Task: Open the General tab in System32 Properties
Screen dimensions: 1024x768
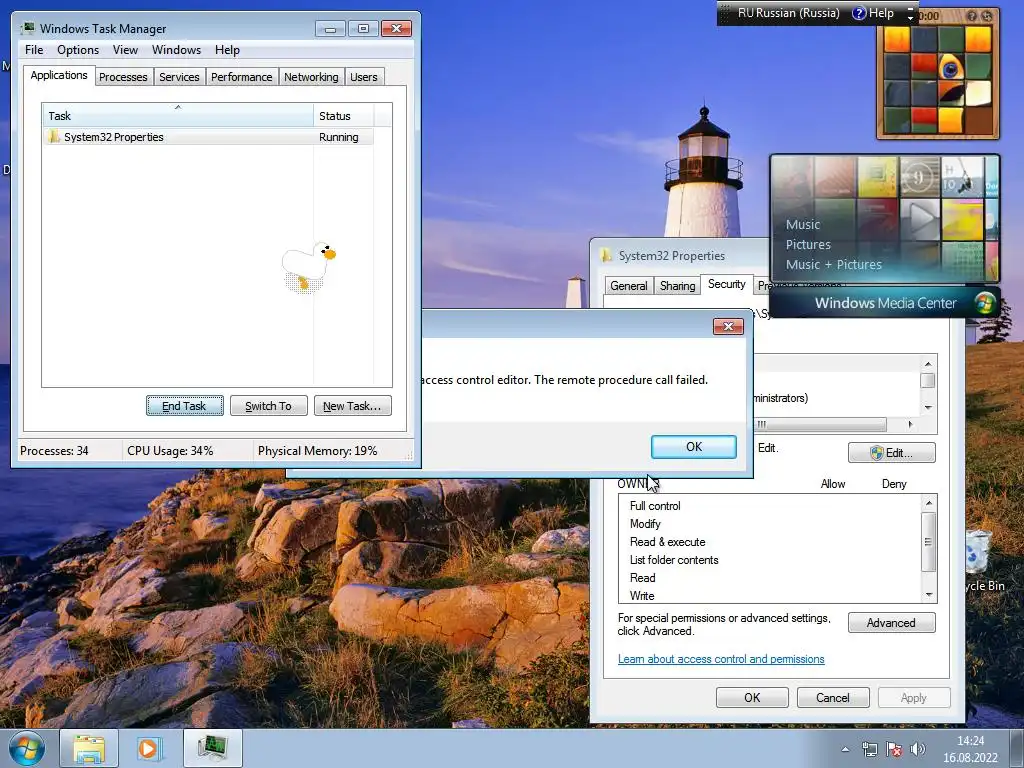Action: (629, 285)
